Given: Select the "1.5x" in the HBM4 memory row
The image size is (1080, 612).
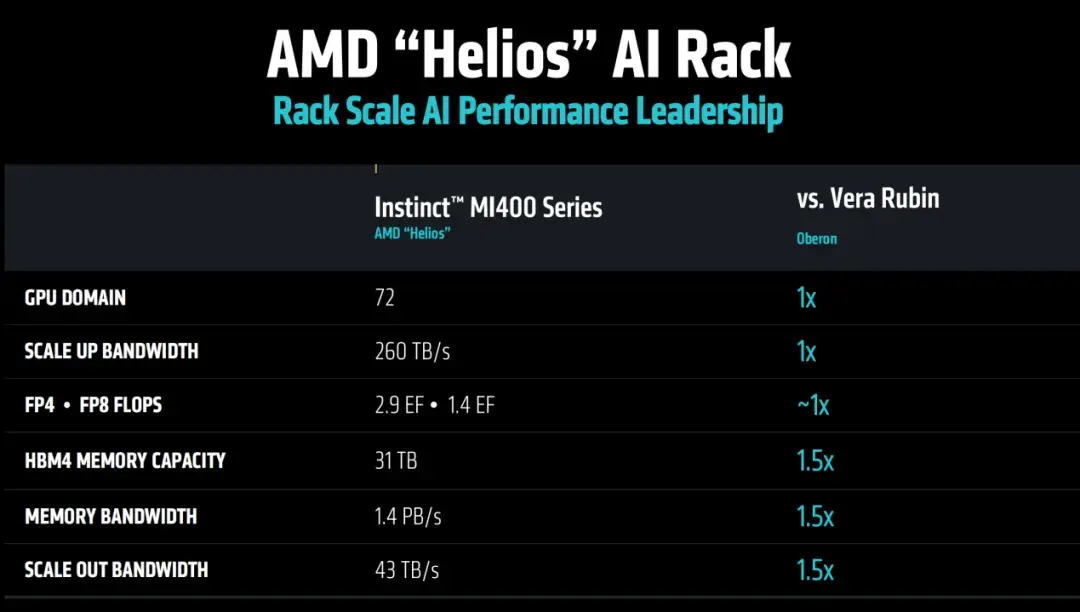Looking at the screenshot, I should [815, 460].
